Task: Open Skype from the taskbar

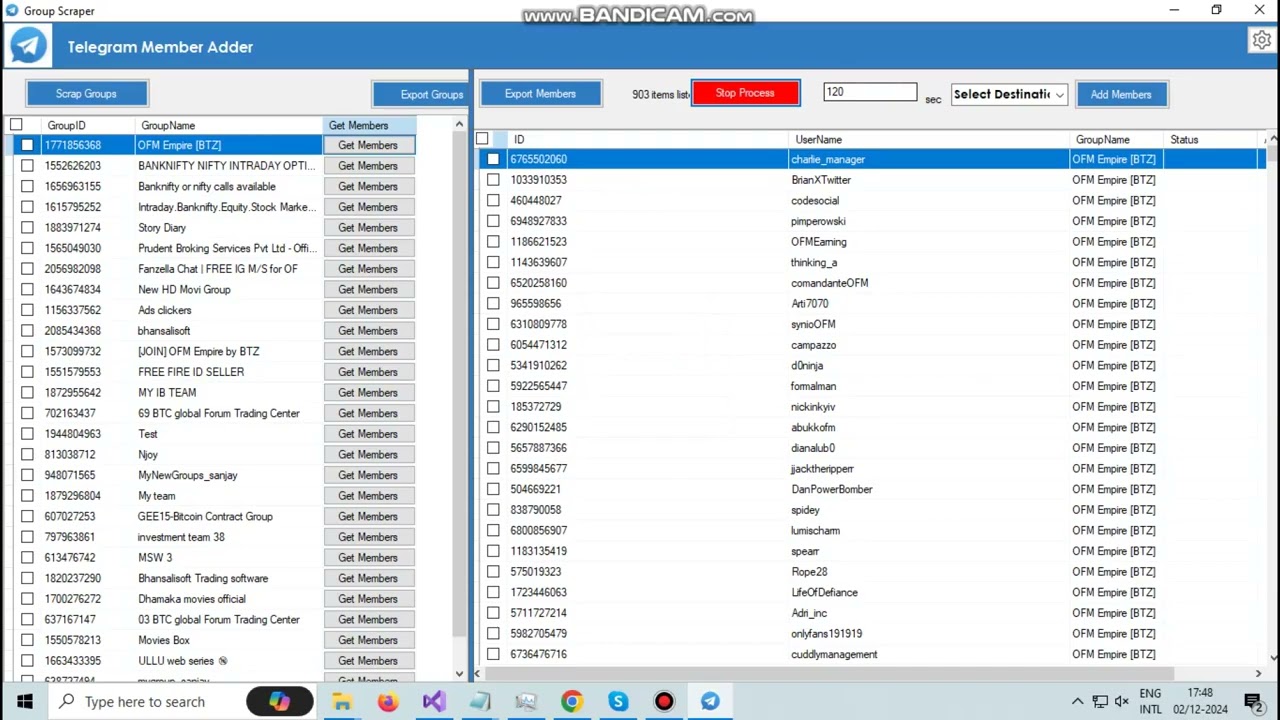Action: [x=618, y=701]
